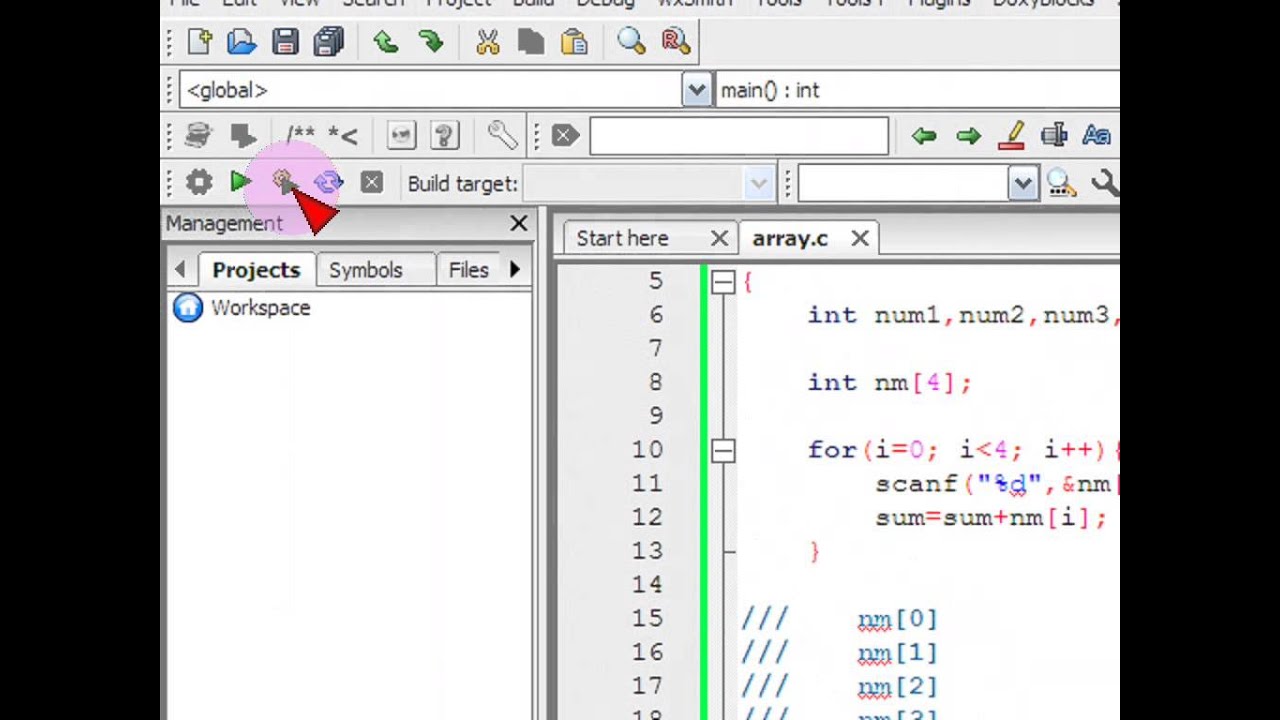Viewport: 1280px width, 720px height.
Task: Show next Management tabs arrow
Action: coord(515,269)
